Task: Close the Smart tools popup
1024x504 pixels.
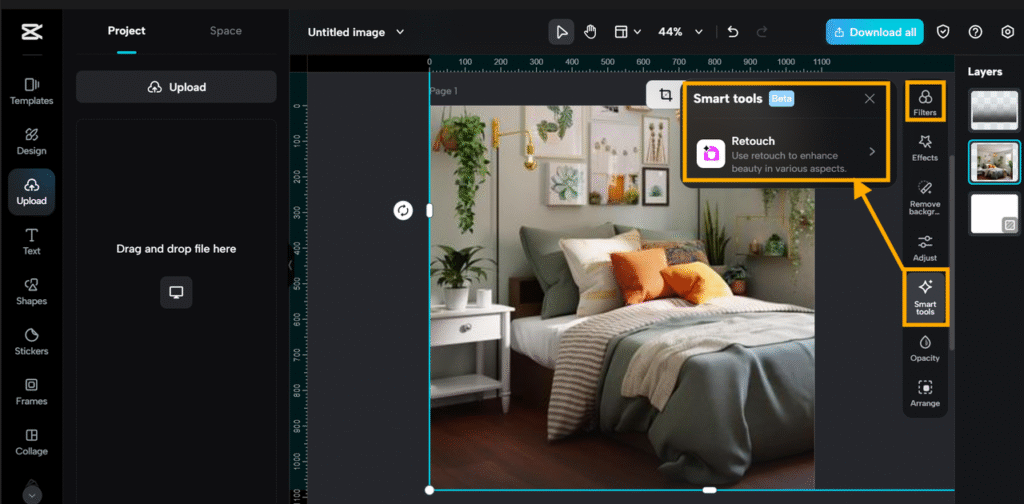Action: pyautogui.click(x=870, y=99)
